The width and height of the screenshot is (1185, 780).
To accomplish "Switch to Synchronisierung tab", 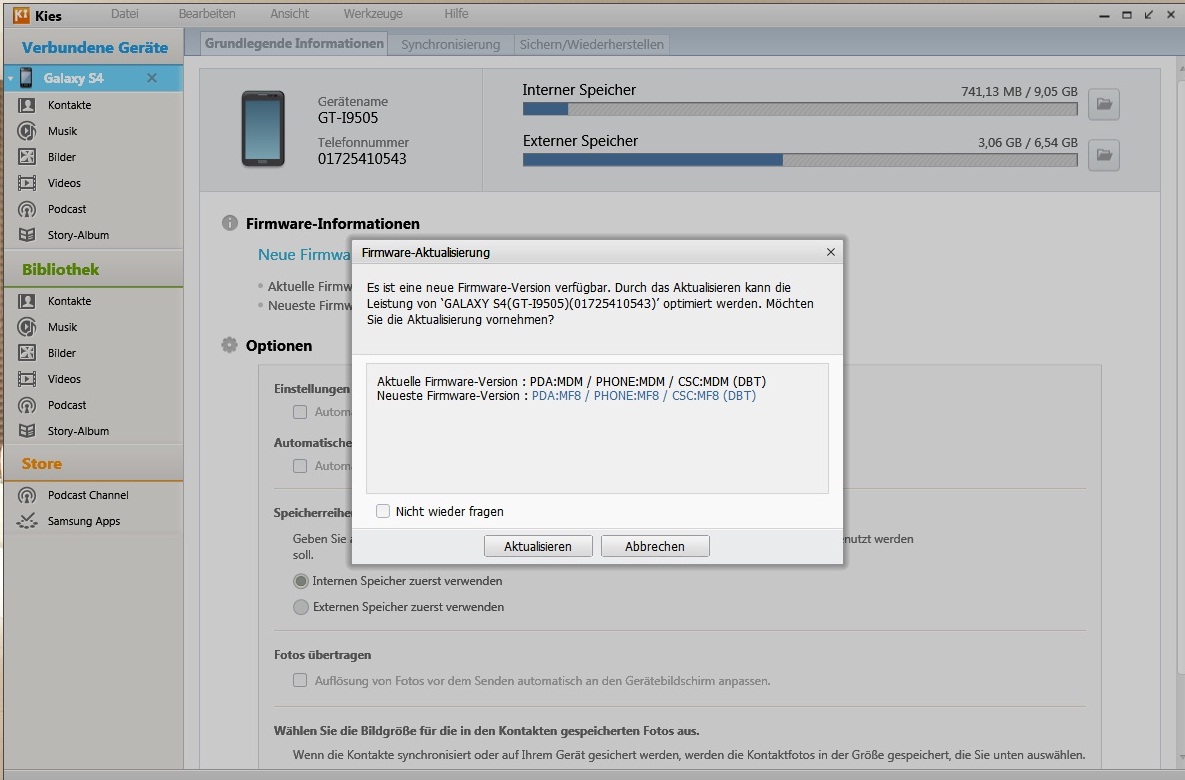I will click(450, 45).
